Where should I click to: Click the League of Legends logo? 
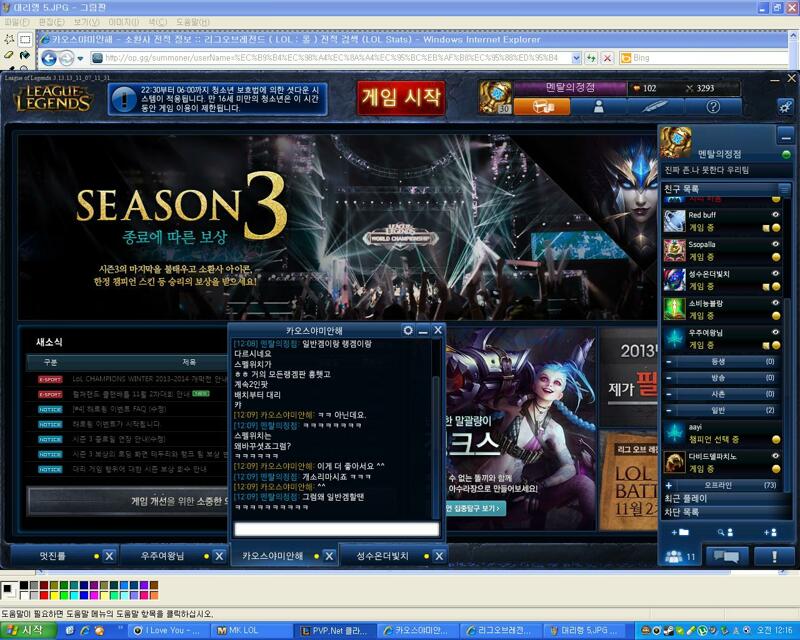pyautogui.click(x=53, y=98)
